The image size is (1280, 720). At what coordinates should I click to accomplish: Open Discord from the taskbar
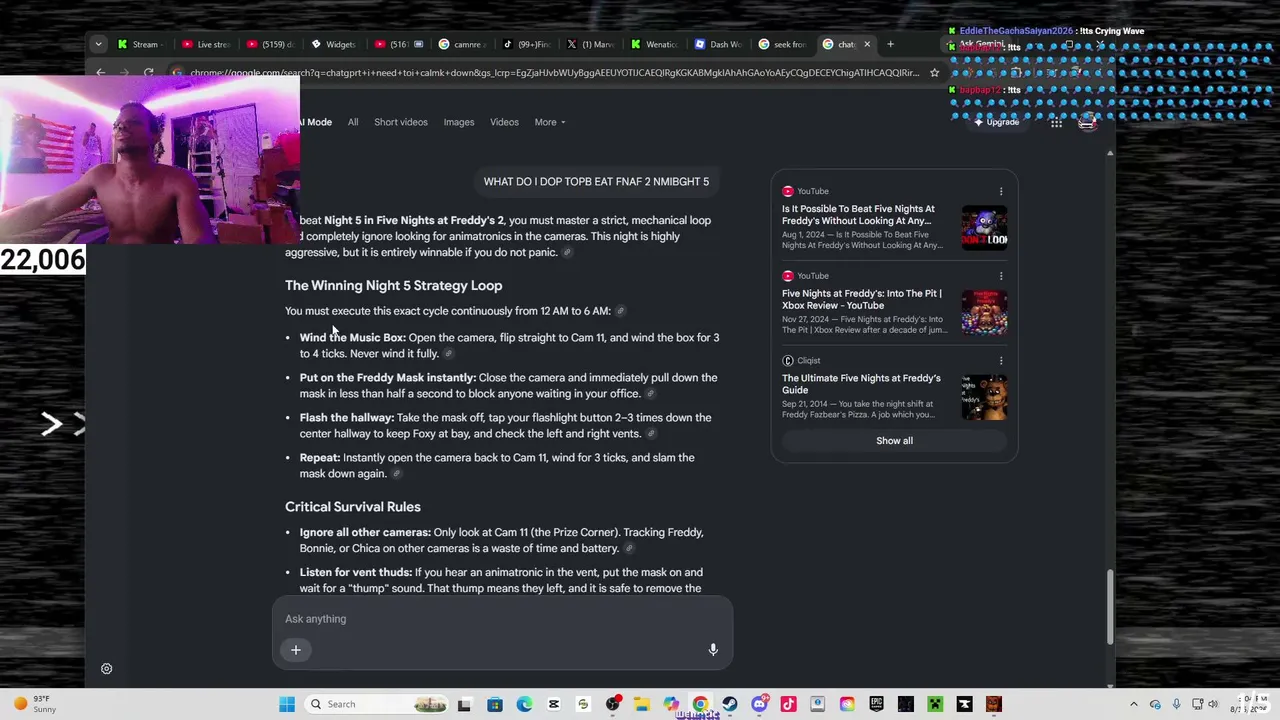(759, 704)
